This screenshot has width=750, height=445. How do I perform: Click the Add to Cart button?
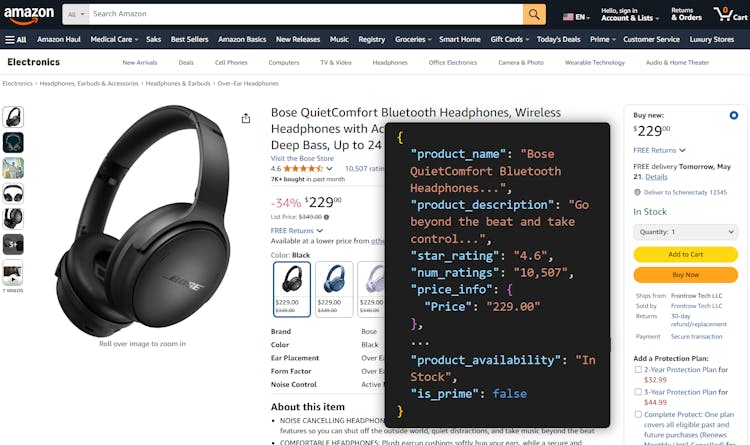(685, 255)
